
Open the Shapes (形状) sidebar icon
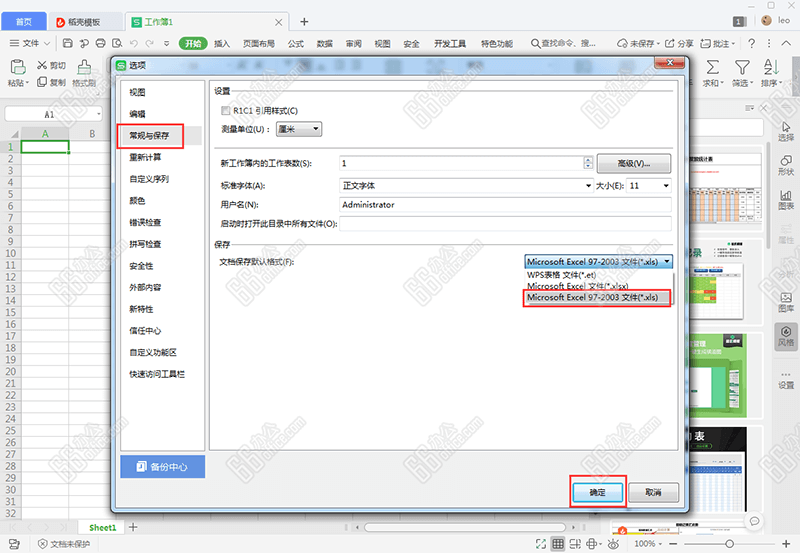(786, 161)
